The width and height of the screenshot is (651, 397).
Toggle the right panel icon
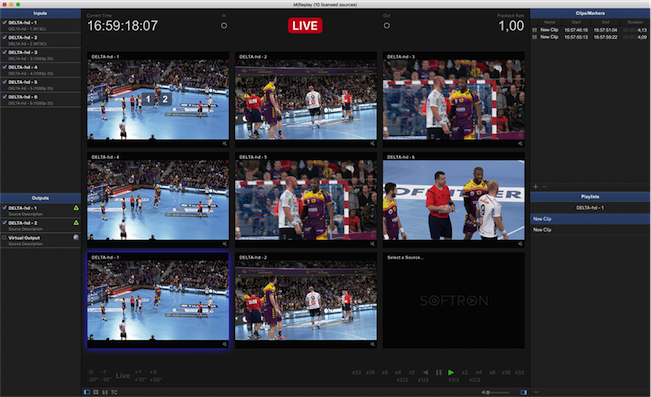coord(524,392)
